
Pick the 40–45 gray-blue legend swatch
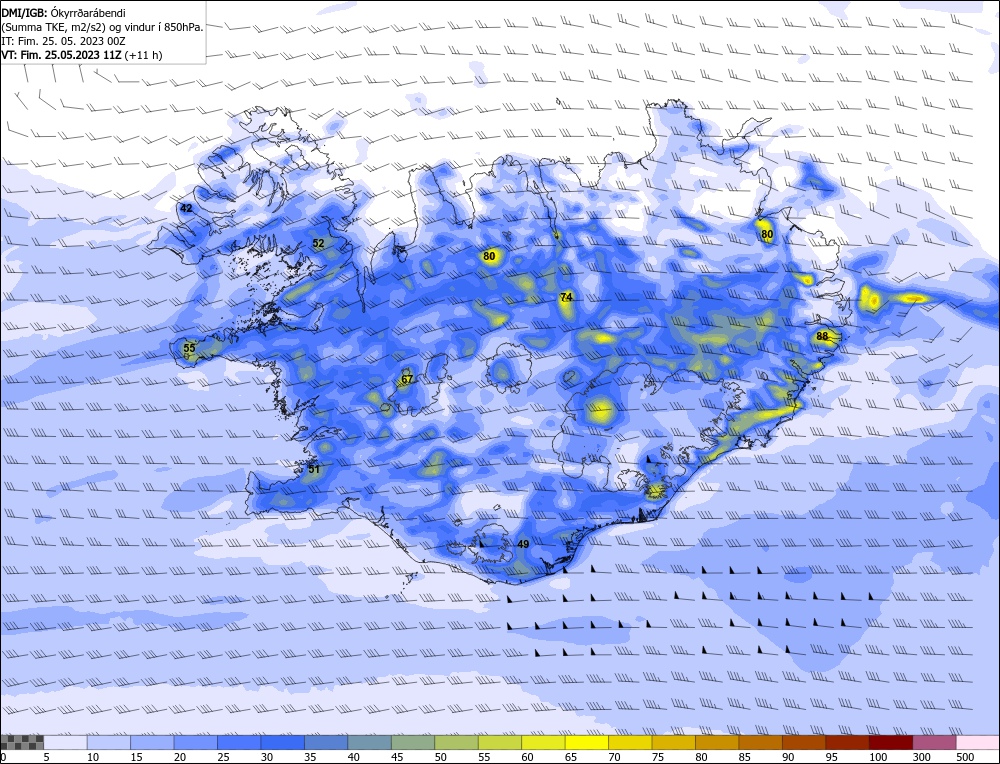(369, 742)
